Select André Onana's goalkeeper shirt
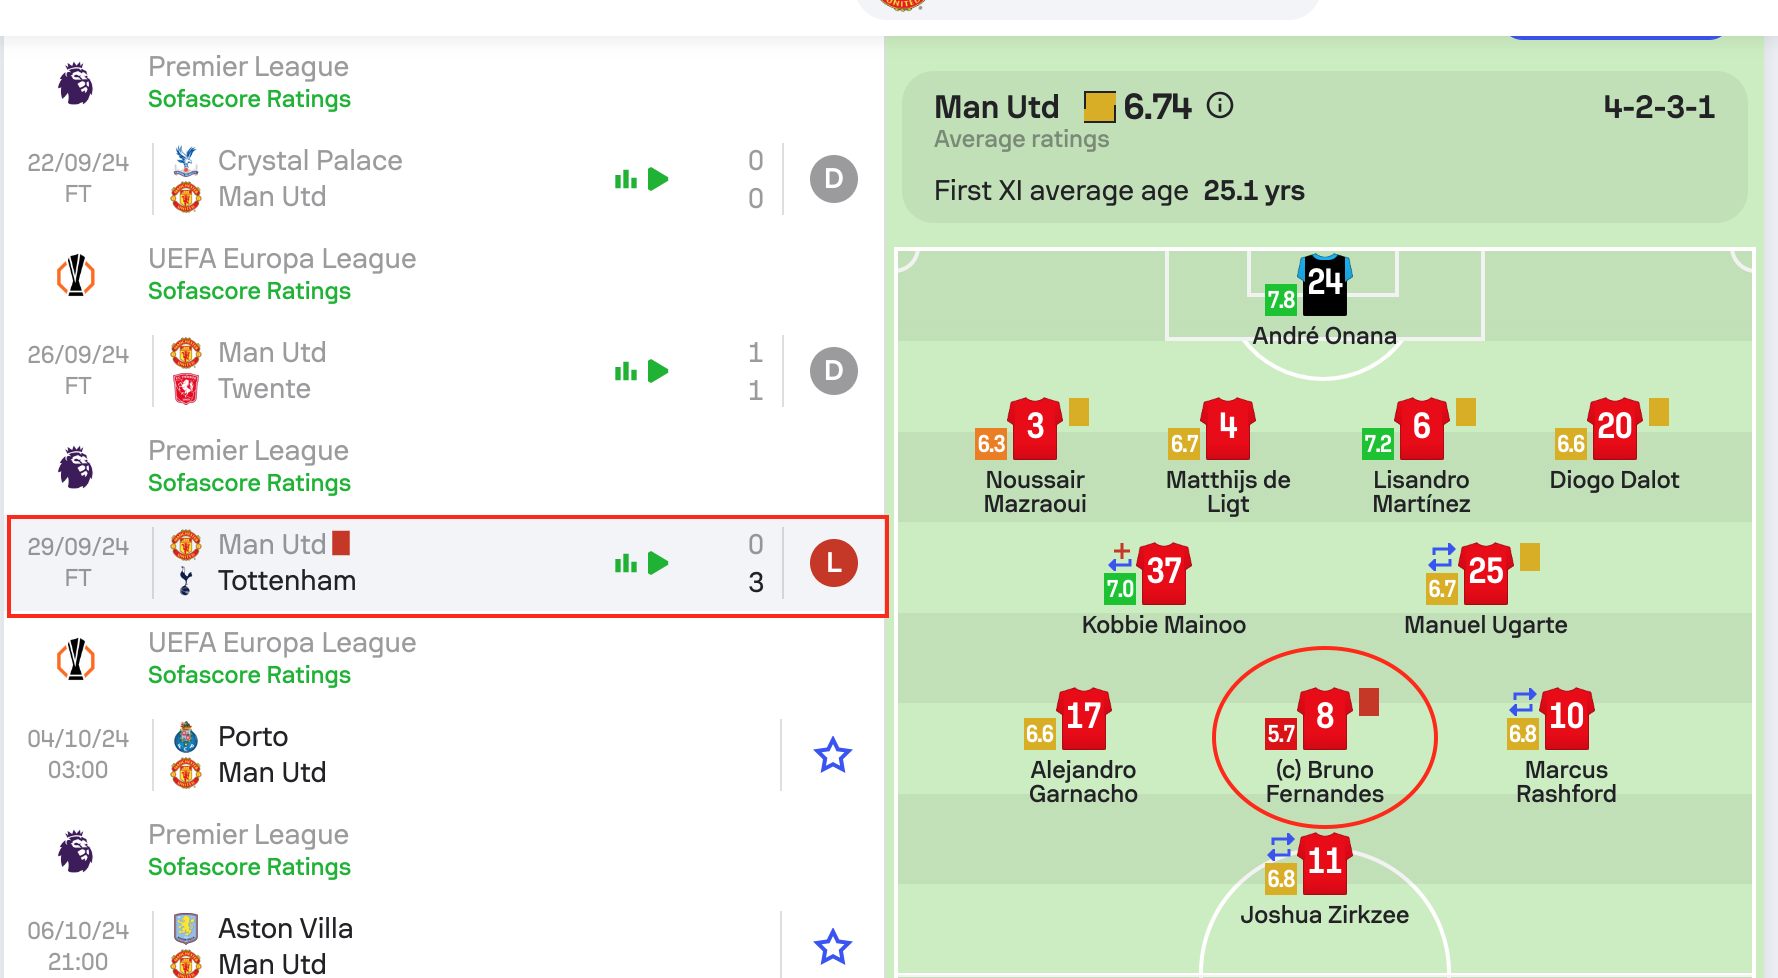This screenshot has width=1778, height=978. 1325,285
